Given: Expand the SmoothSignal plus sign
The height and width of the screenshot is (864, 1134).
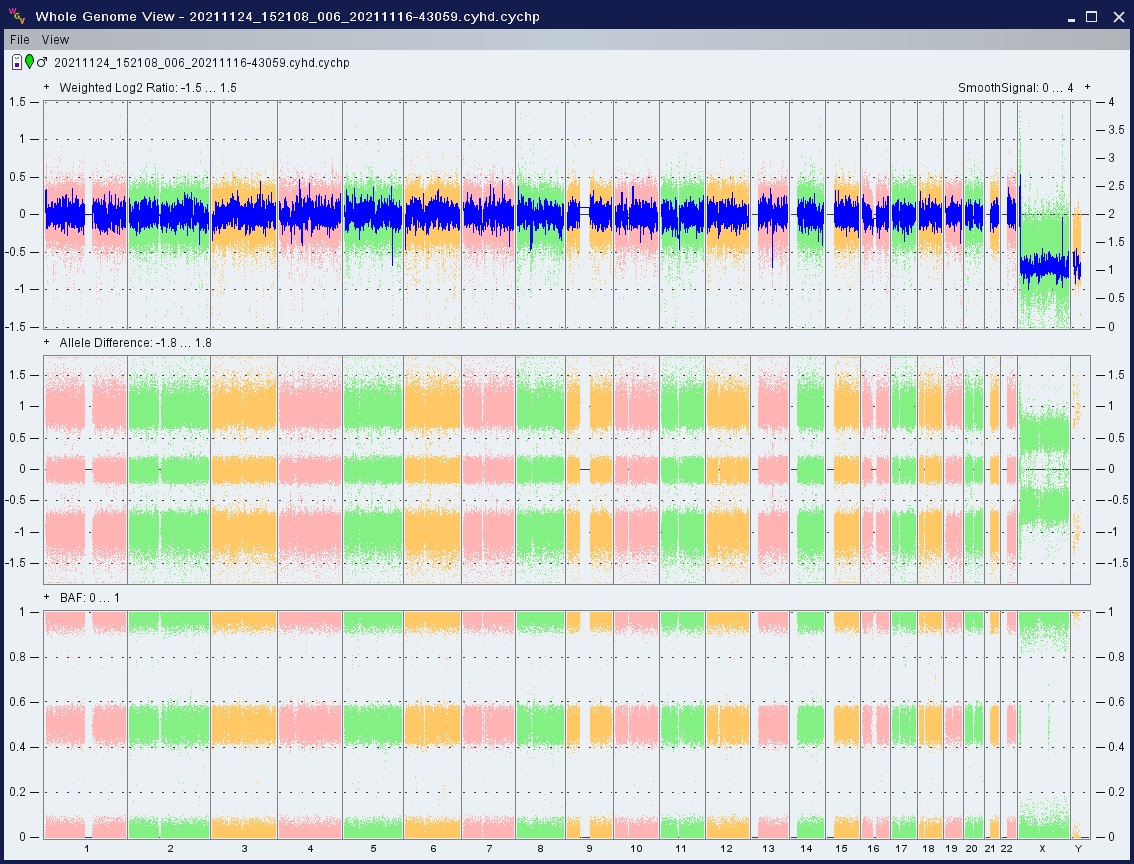Looking at the screenshot, I should [x=1087, y=88].
